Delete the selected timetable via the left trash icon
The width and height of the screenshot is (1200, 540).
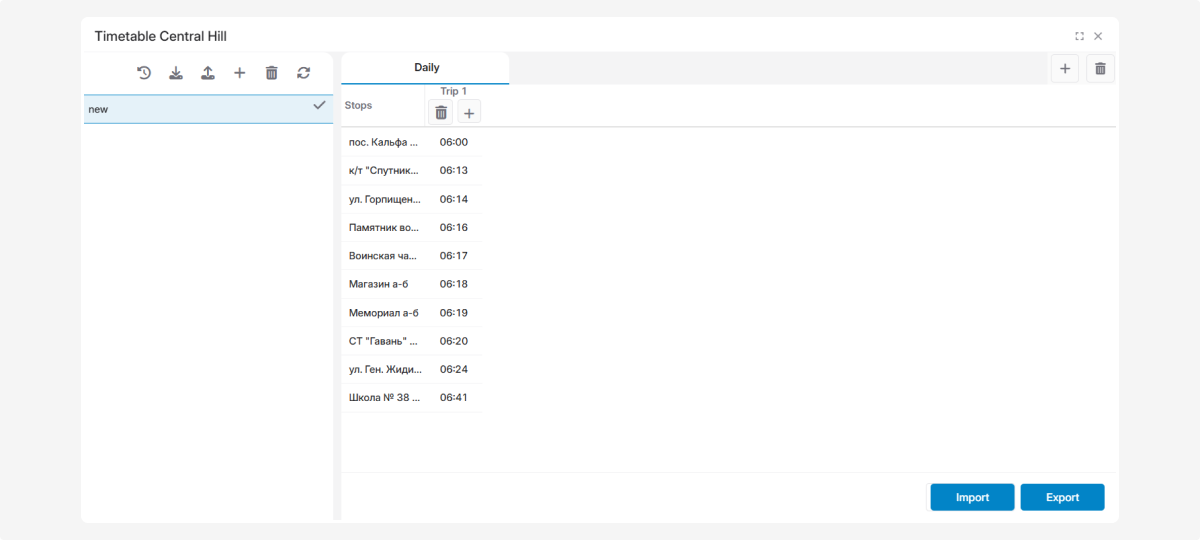tap(272, 73)
